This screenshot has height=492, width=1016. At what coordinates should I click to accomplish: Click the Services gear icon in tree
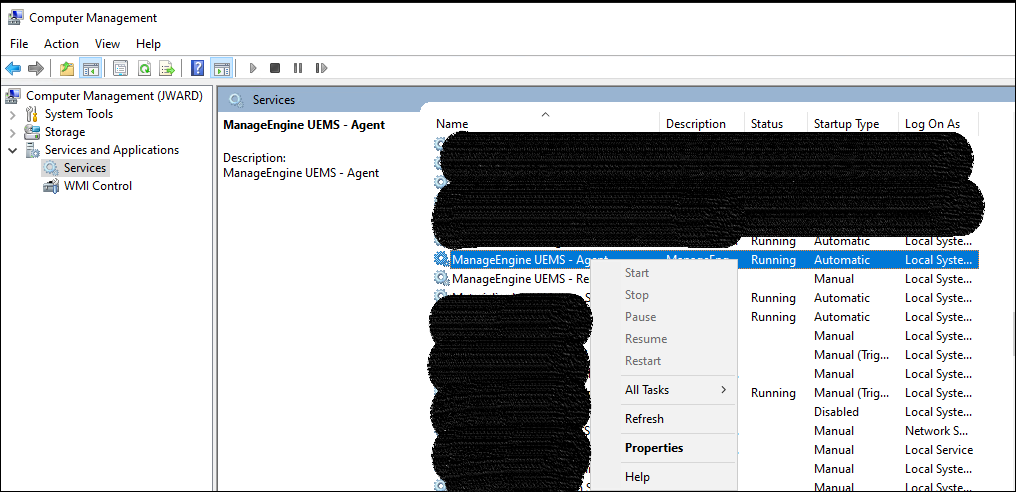51,168
